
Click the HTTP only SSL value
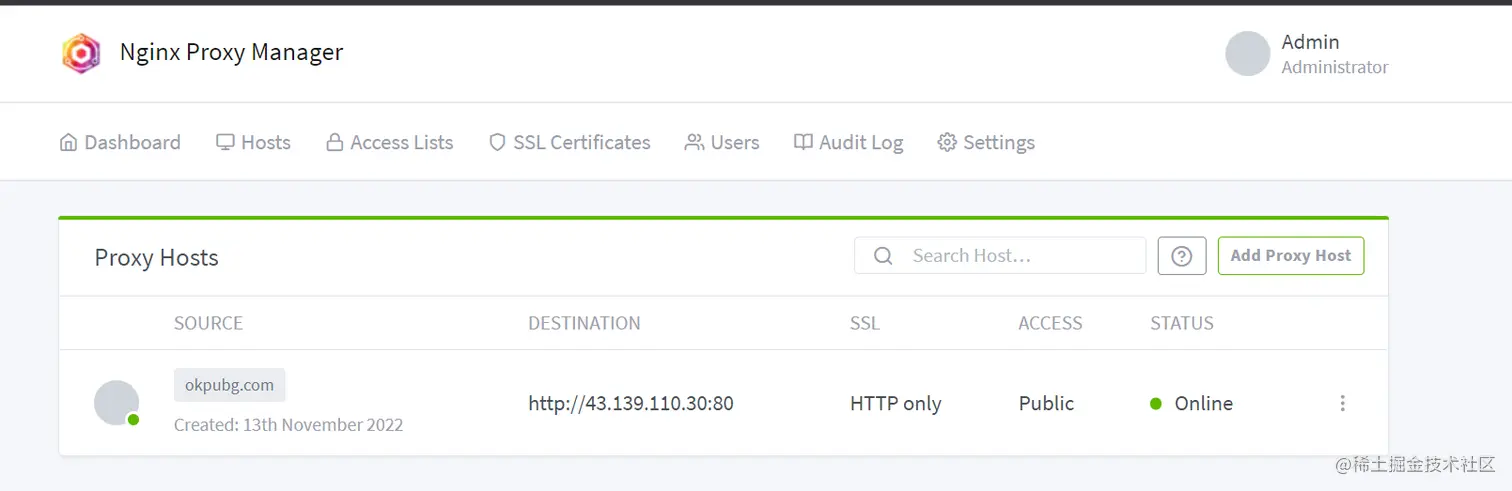tap(896, 404)
